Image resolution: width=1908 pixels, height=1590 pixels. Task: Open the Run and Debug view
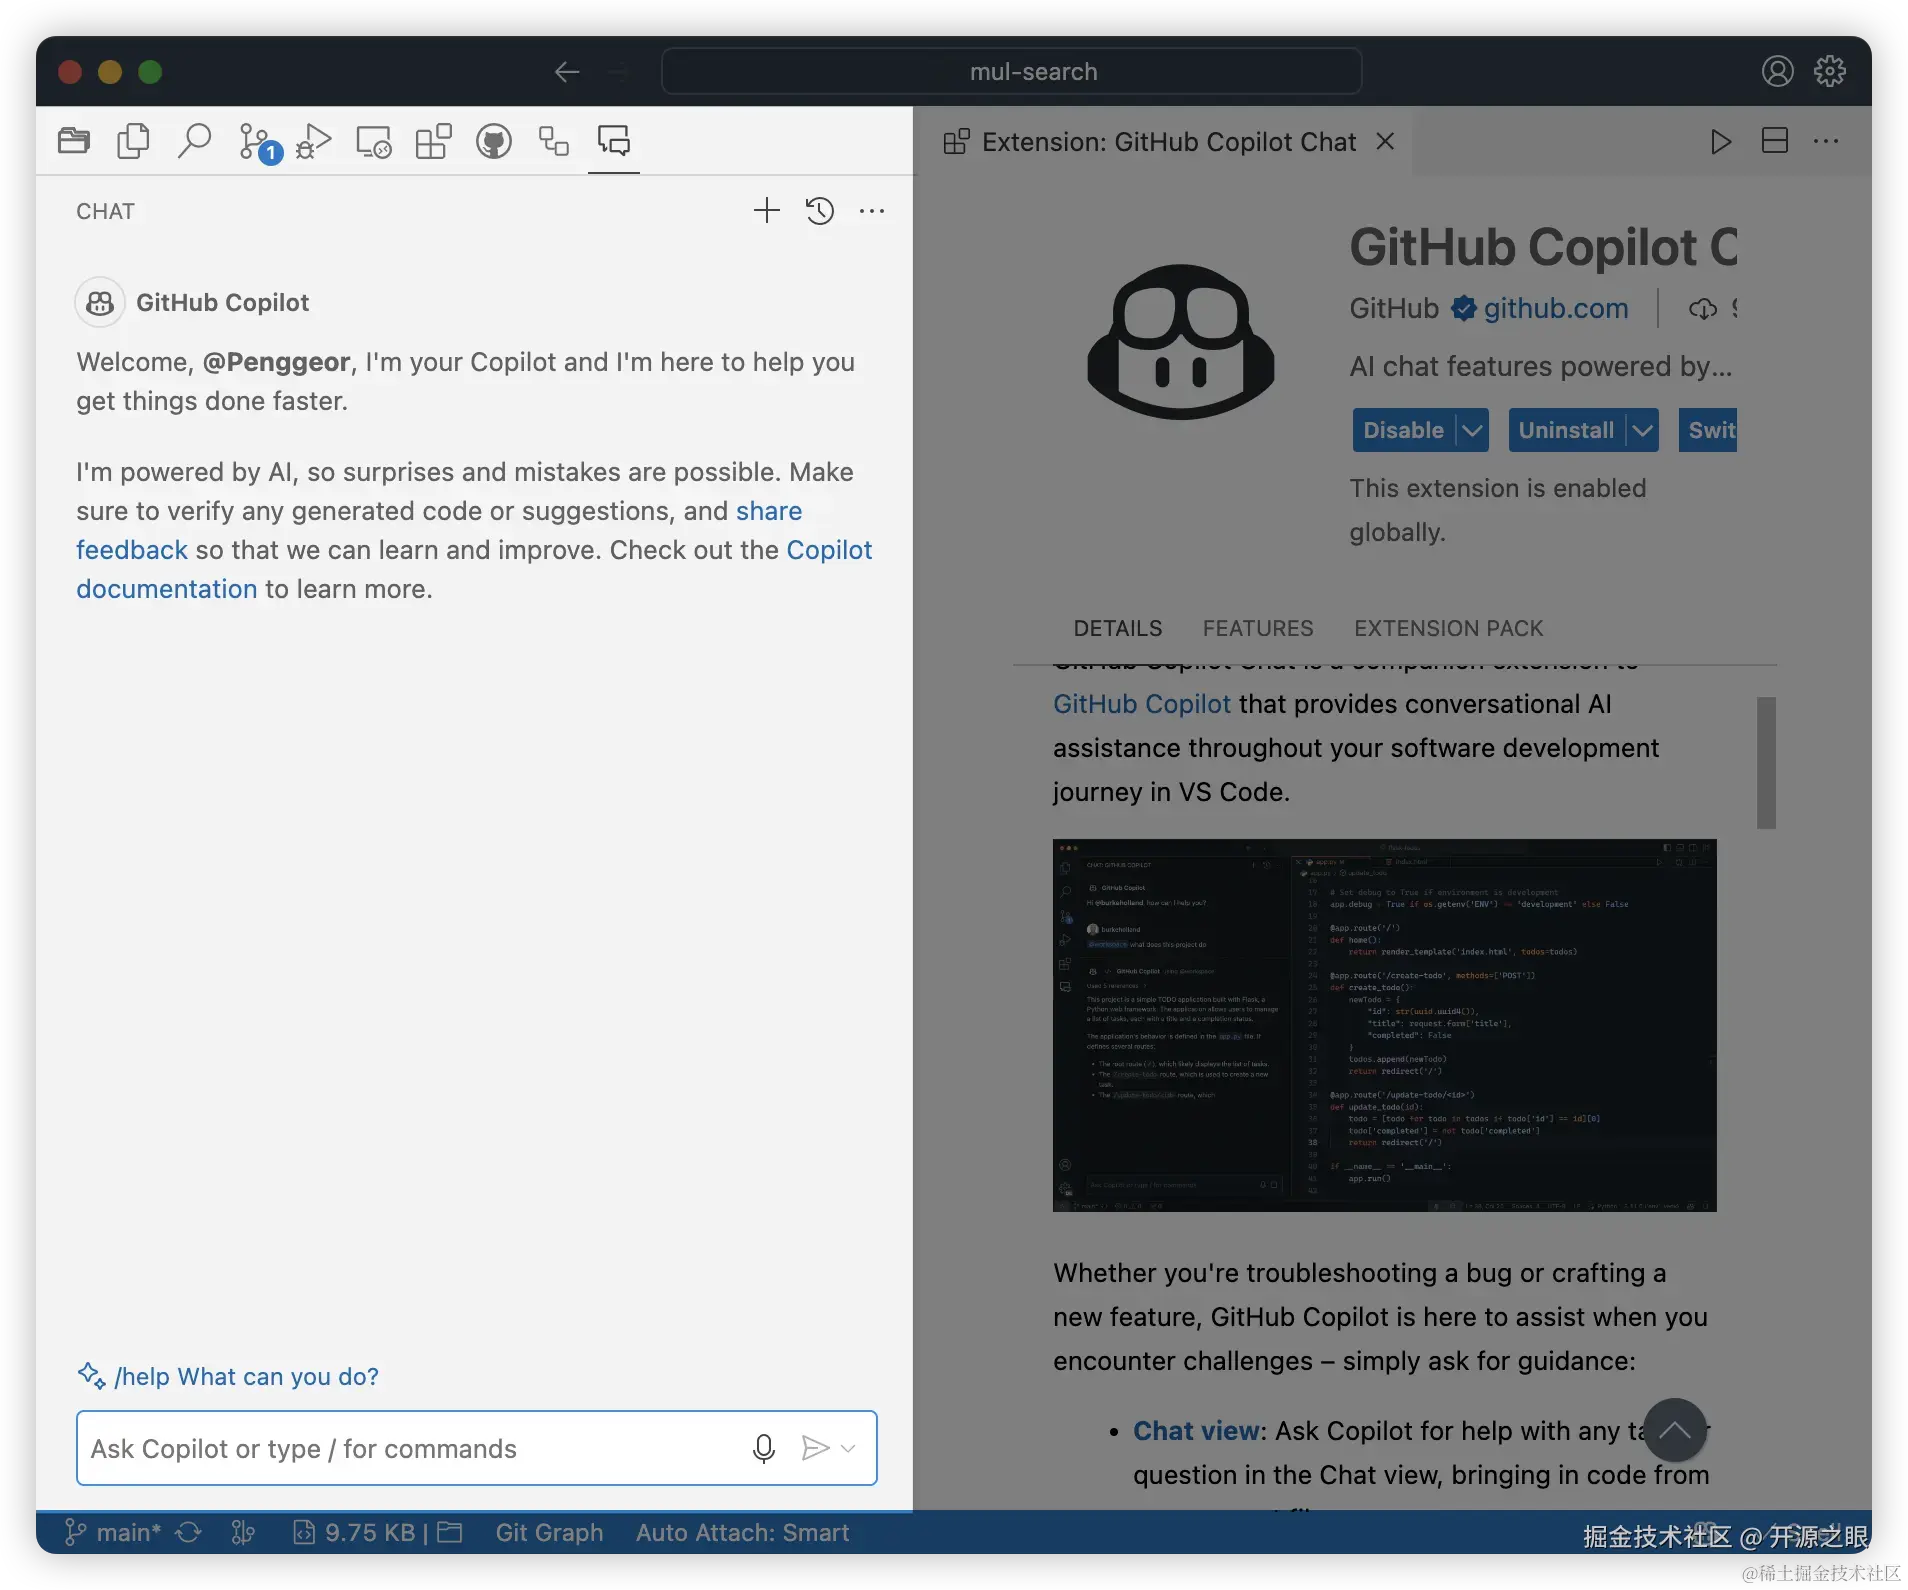point(314,141)
